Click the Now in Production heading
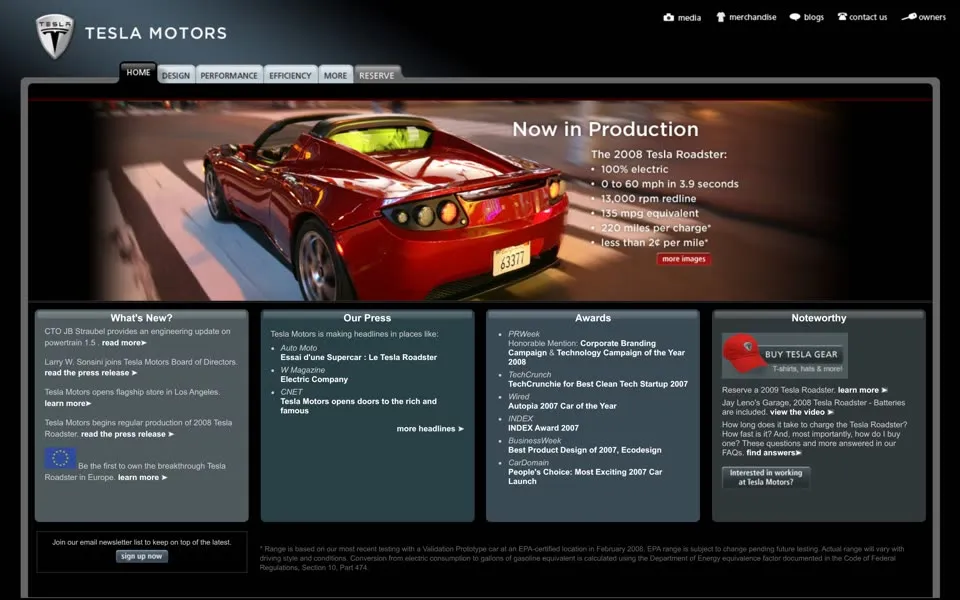Viewport: 960px width, 600px height. [605, 129]
